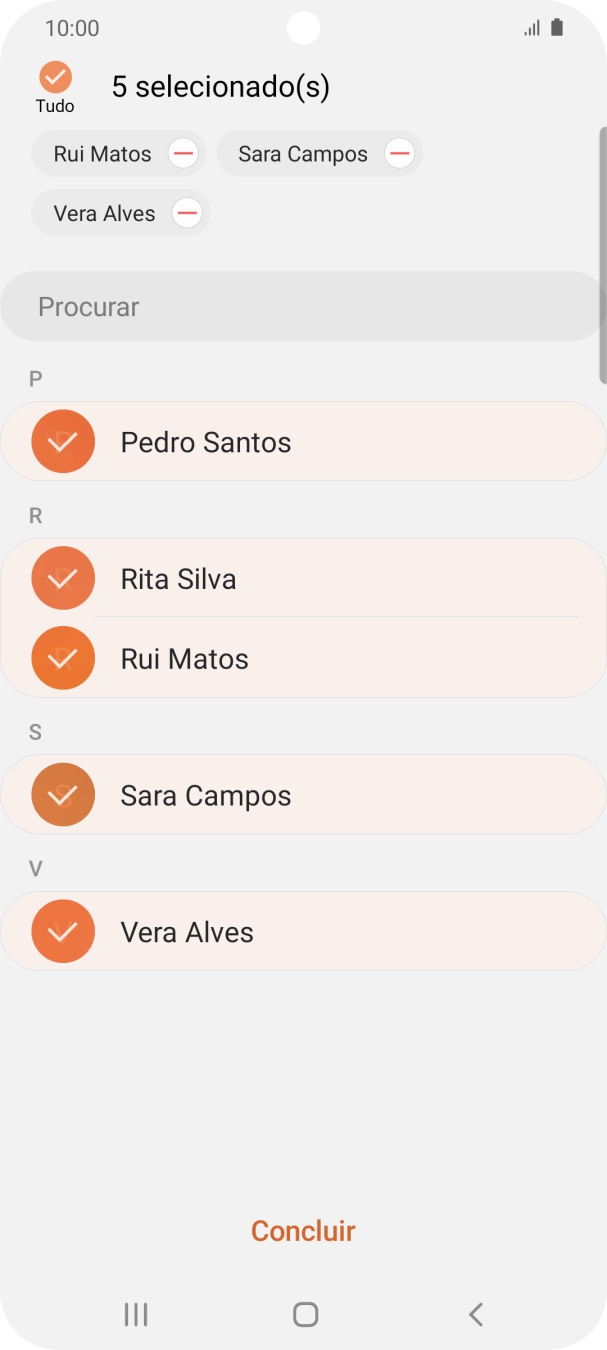Deselect Sara Campos's checkbox
This screenshot has height=1350, width=607.
click(62, 794)
